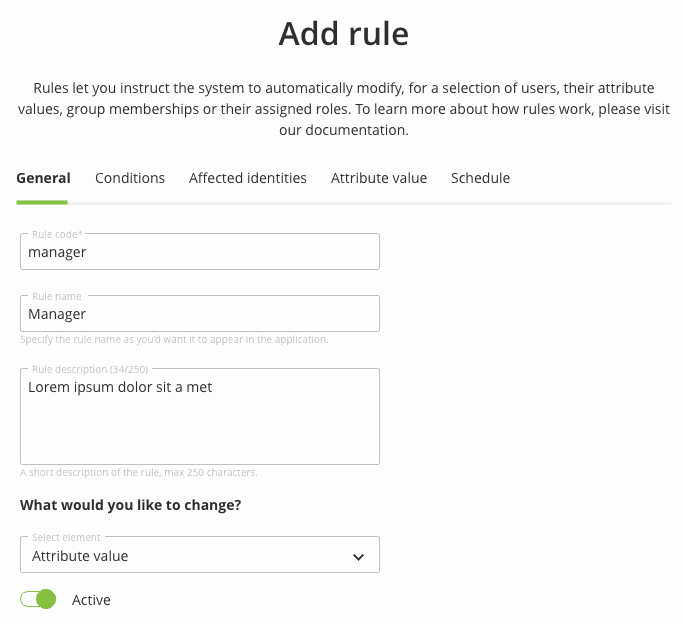Screen dimensions: 683x624
Task: Click into the Rule name field
Action: 199,314
